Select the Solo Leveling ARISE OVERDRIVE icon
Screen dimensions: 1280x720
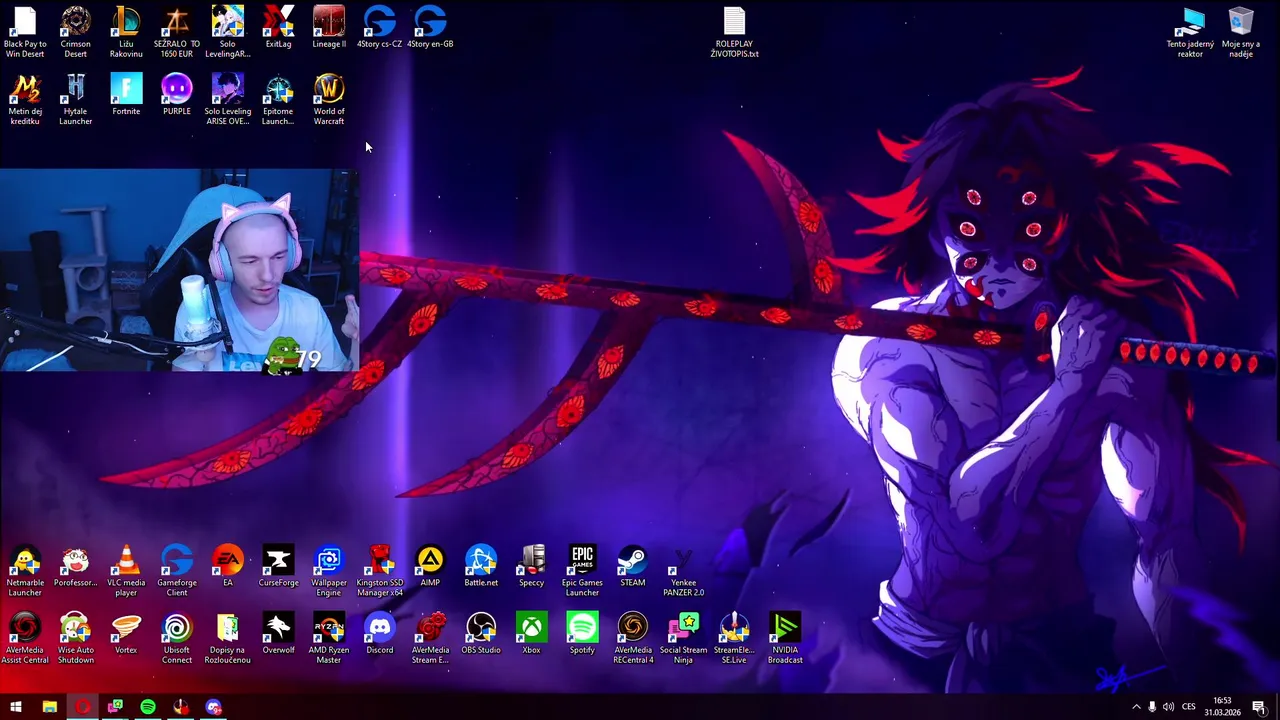click(227, 99)
